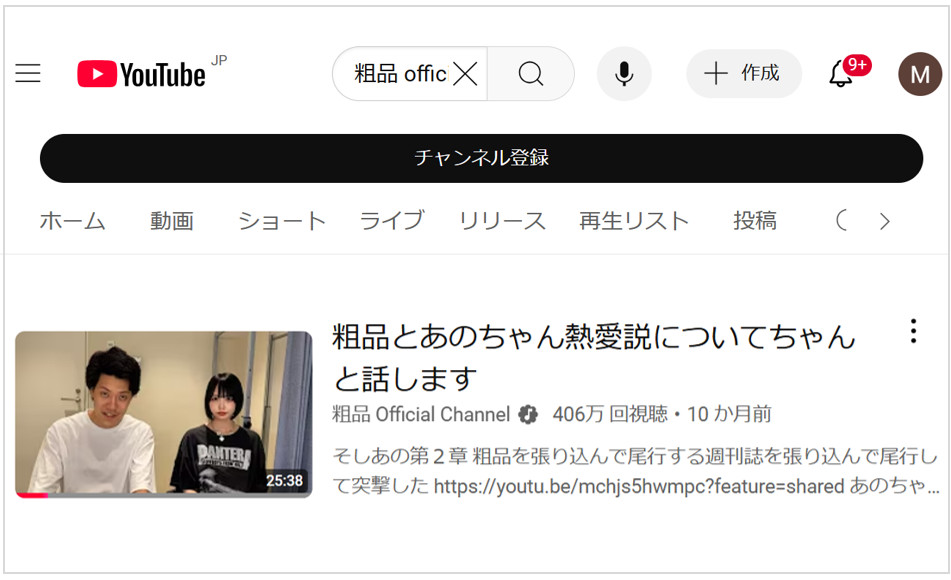Click in the search field containing 粗品
Viewport: 951px width, 580px height.
point(400,74)
